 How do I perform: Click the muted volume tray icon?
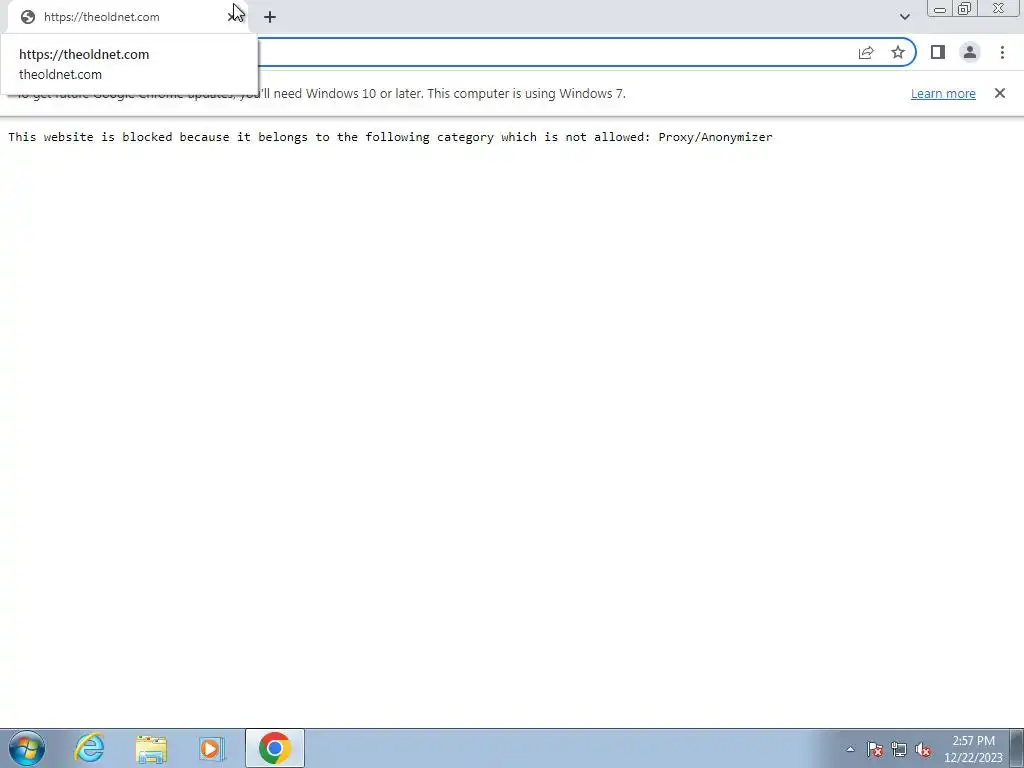(x=923, y=750)
